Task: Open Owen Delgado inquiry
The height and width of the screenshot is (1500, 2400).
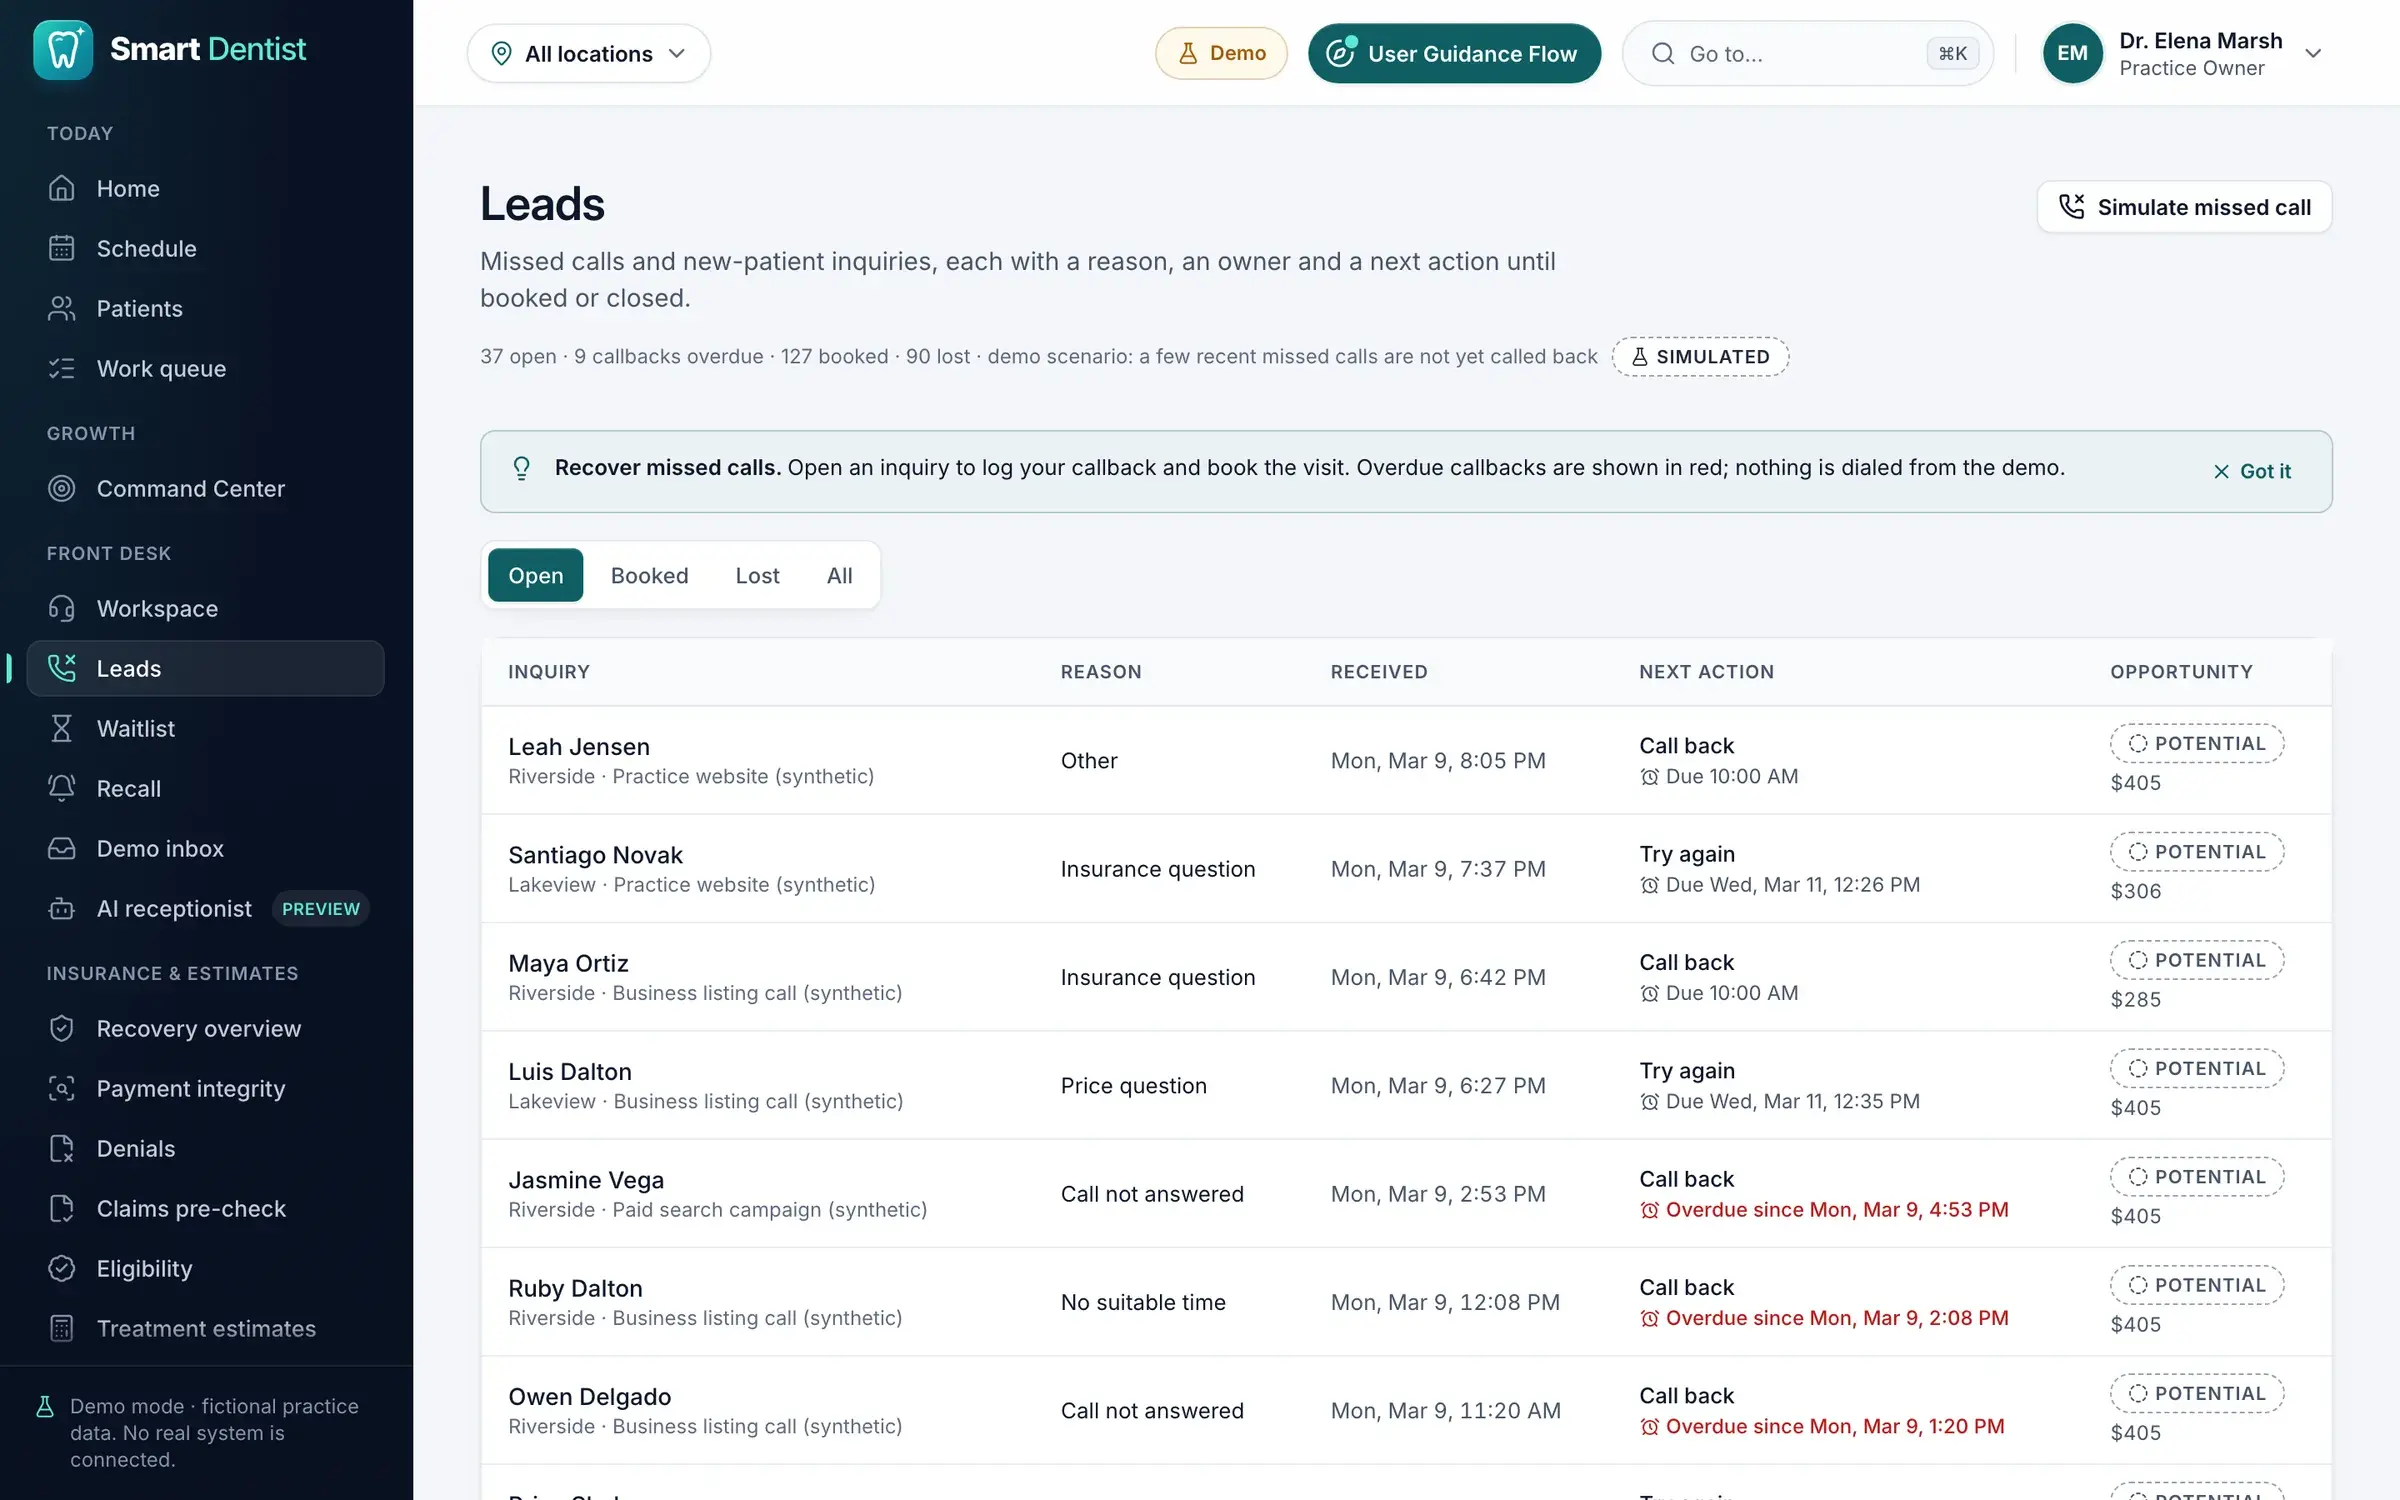Action: [x=1406, y=1410]
